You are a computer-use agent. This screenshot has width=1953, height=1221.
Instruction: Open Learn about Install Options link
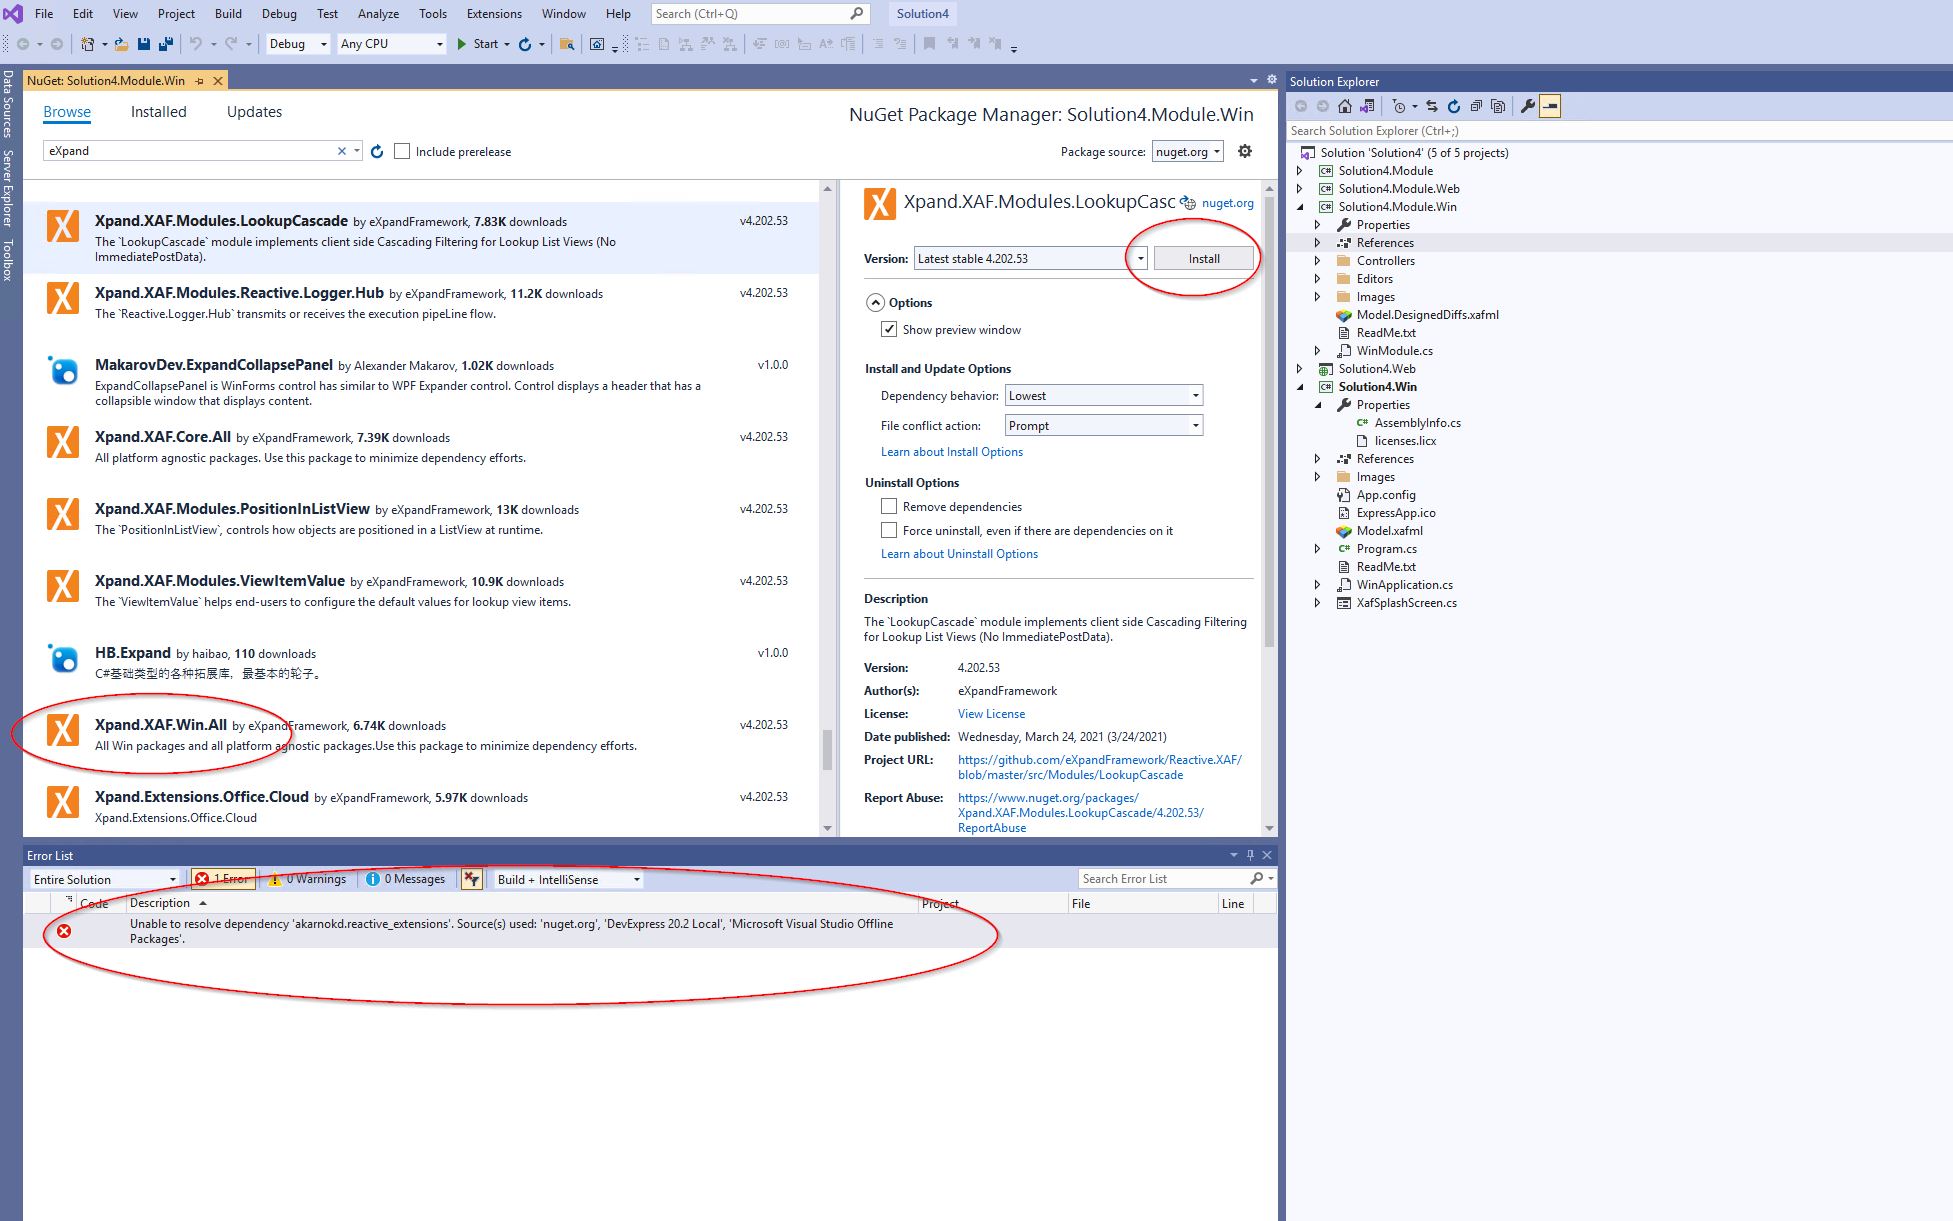coord(951,452)
